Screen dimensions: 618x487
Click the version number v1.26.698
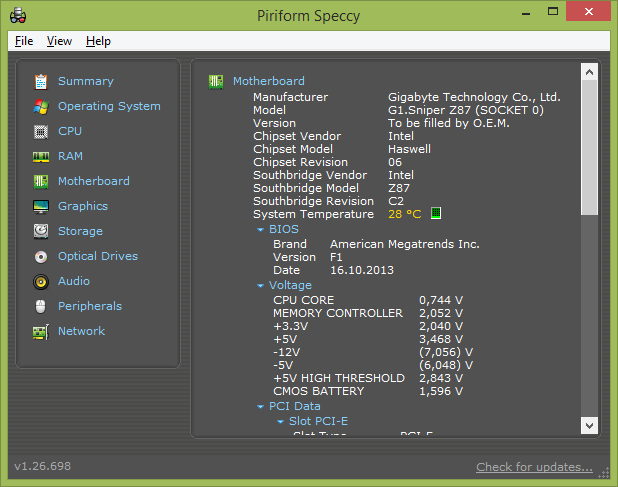(x=43, y=466)
